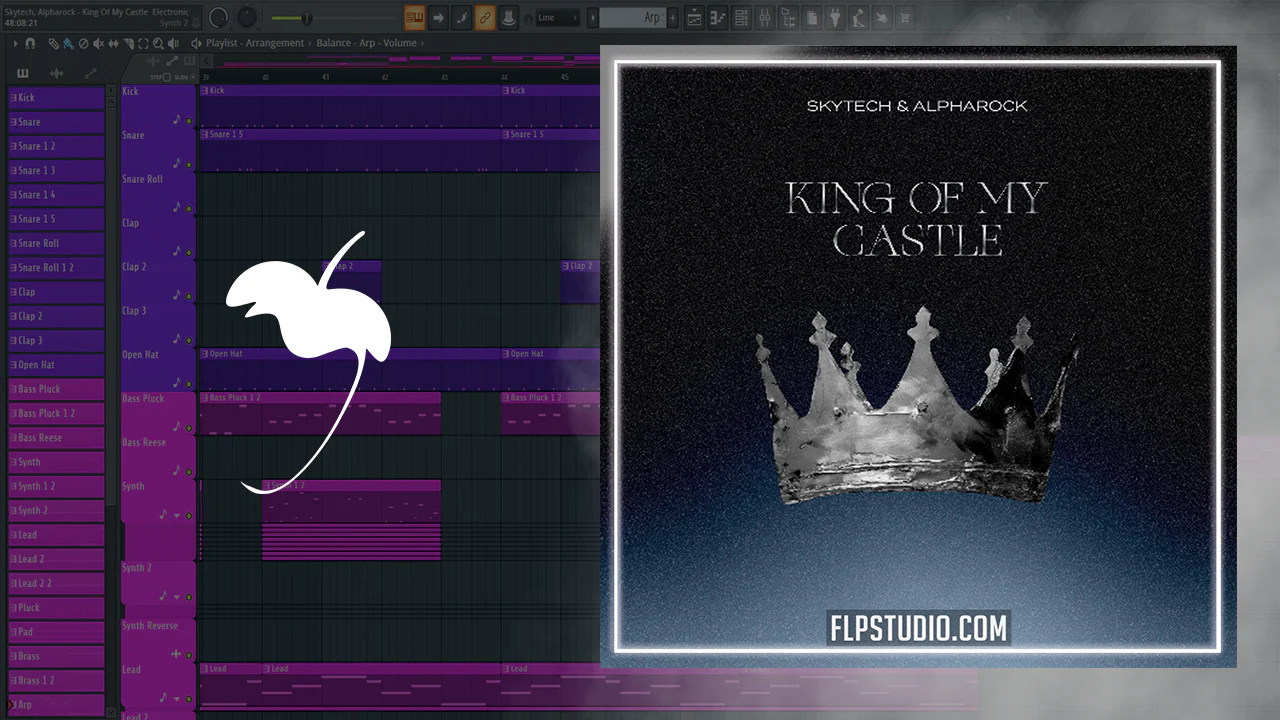Screen dimensions: 1280x720
Task: Expand the Lead track dropdown arrow
Action: [x=177, y=698]
